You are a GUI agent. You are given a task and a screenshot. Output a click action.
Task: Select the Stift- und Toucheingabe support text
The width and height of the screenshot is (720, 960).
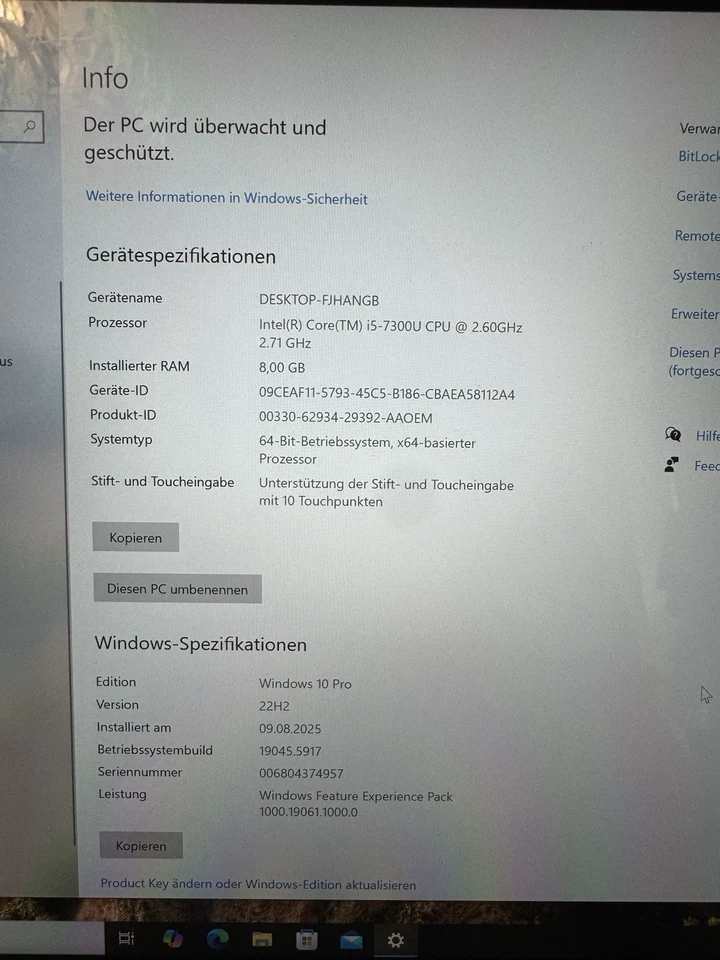[x=386, y=492]
